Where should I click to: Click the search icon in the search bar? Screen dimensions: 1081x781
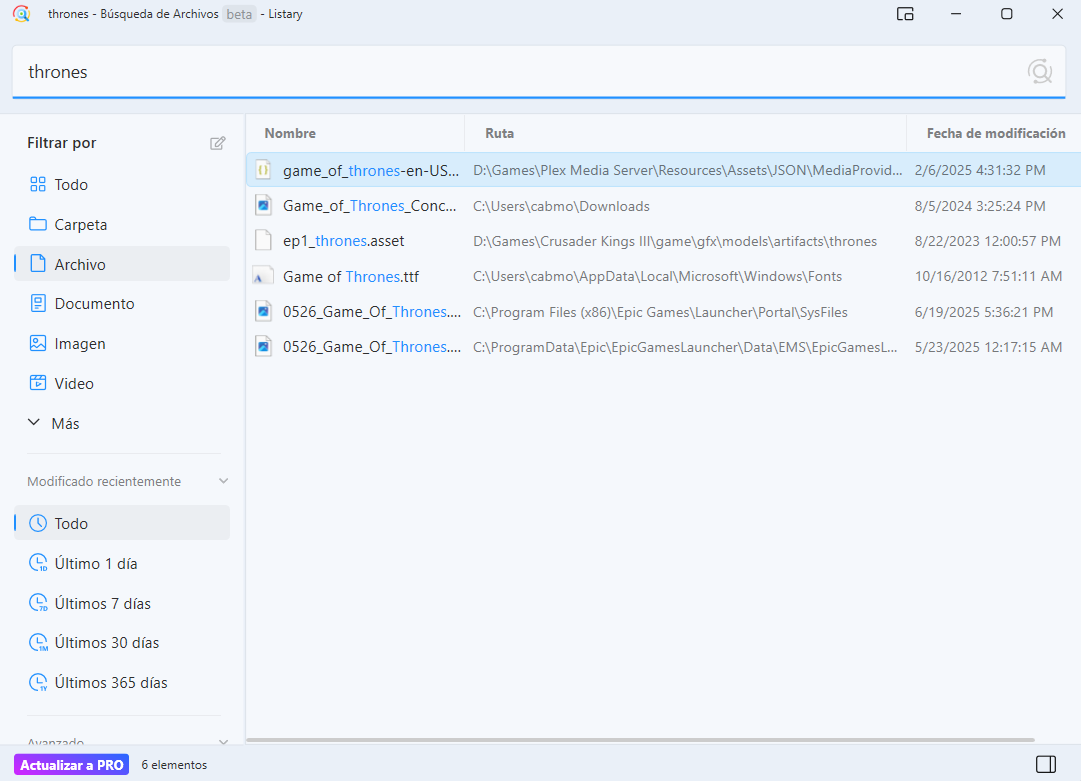[1039, 71]
